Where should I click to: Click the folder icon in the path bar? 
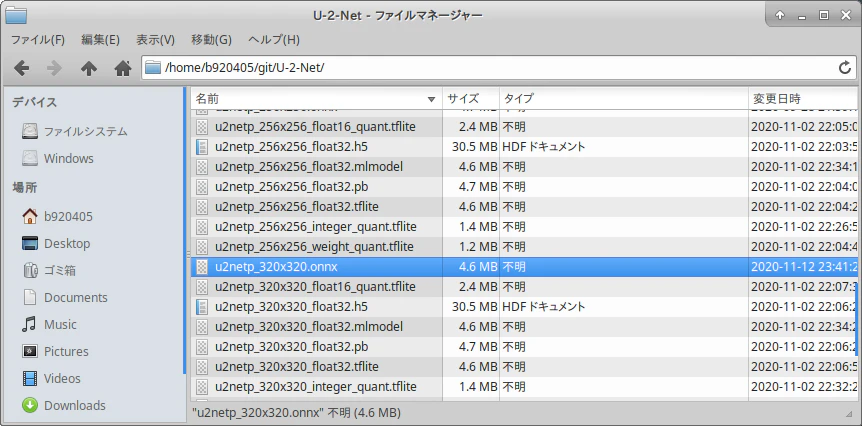tap(152, 68)
